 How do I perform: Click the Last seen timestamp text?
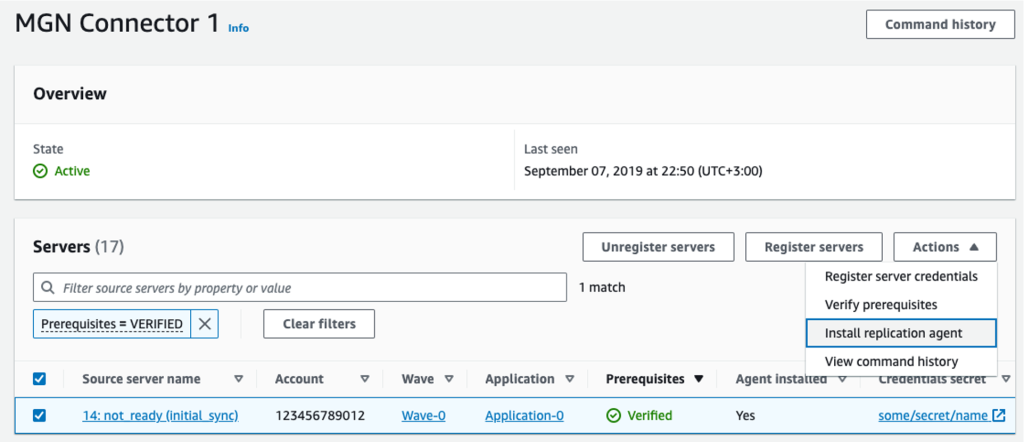(643, 172)
